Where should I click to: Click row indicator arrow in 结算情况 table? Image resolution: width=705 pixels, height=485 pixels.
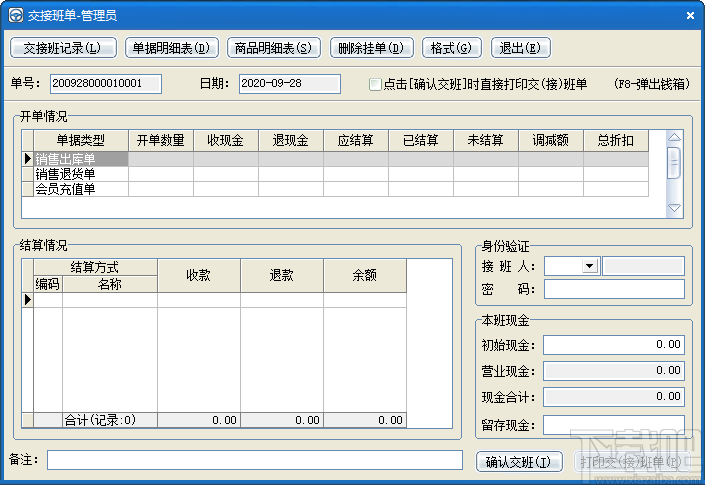(x=27, y=299)
